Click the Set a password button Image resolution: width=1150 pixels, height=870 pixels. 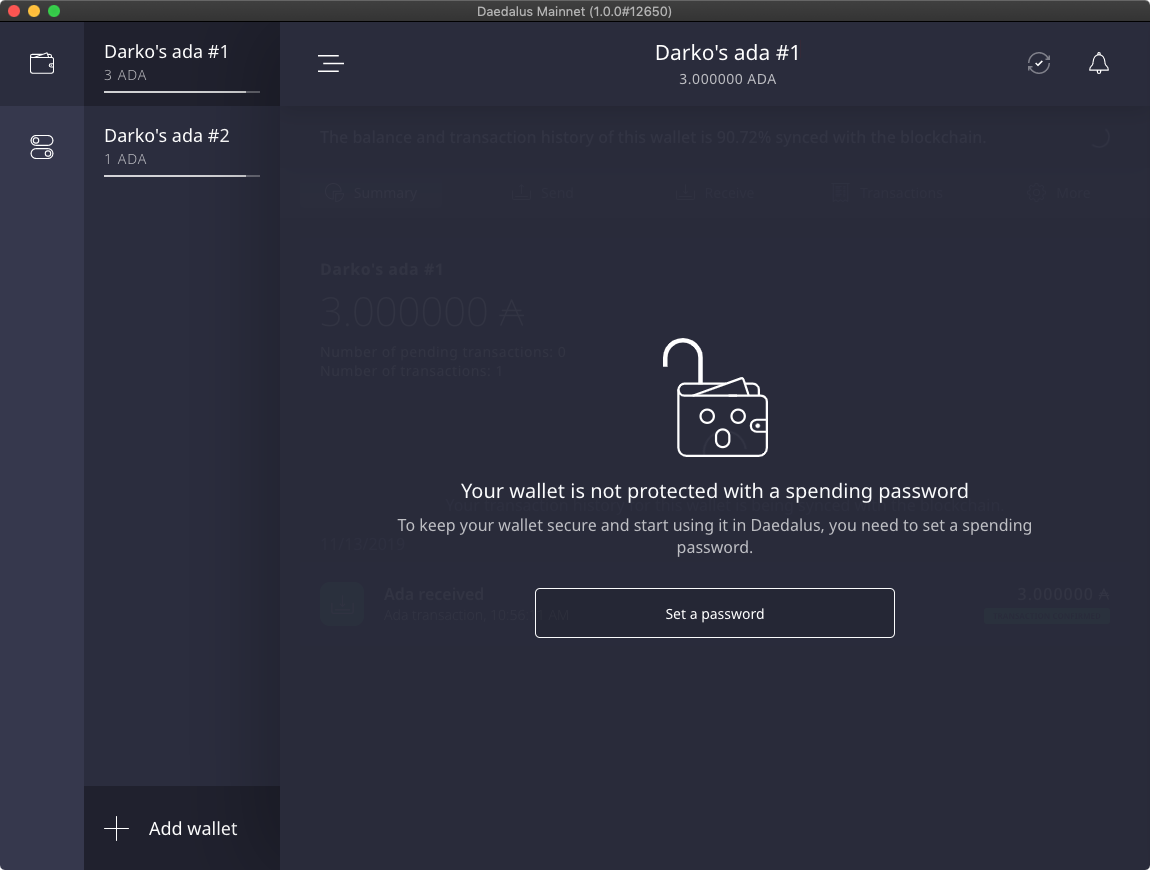714,613
